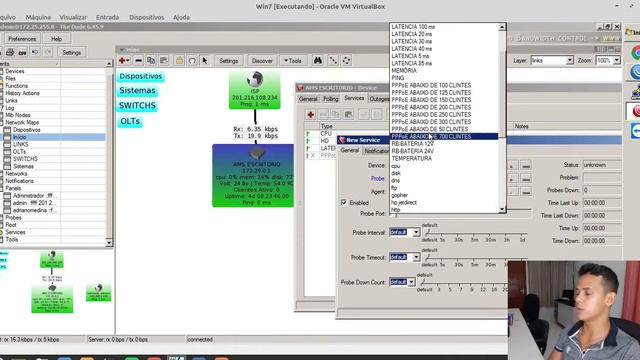
Task: Switch to General tab of Device window
Action: pyautogui.click(x=308, y=99)
